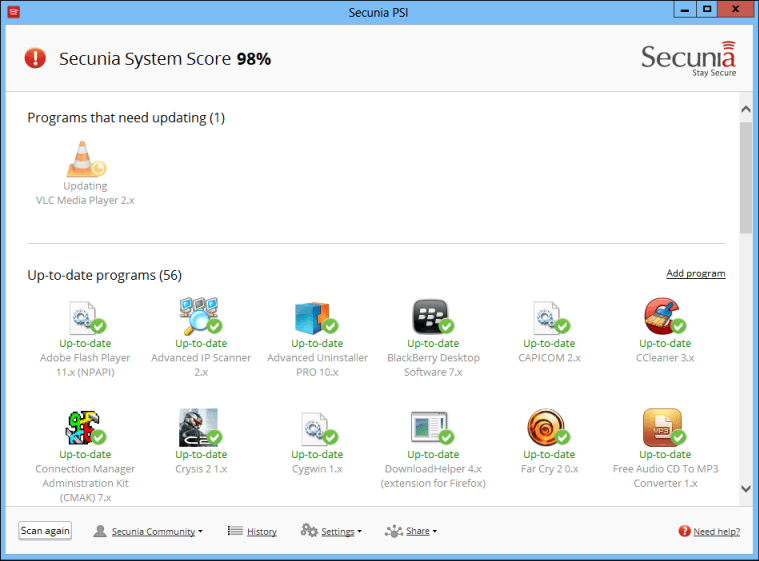Open the BlackBerry Desktop Software icon
Viewport: 759px width, 561px height.
[432, 317]
